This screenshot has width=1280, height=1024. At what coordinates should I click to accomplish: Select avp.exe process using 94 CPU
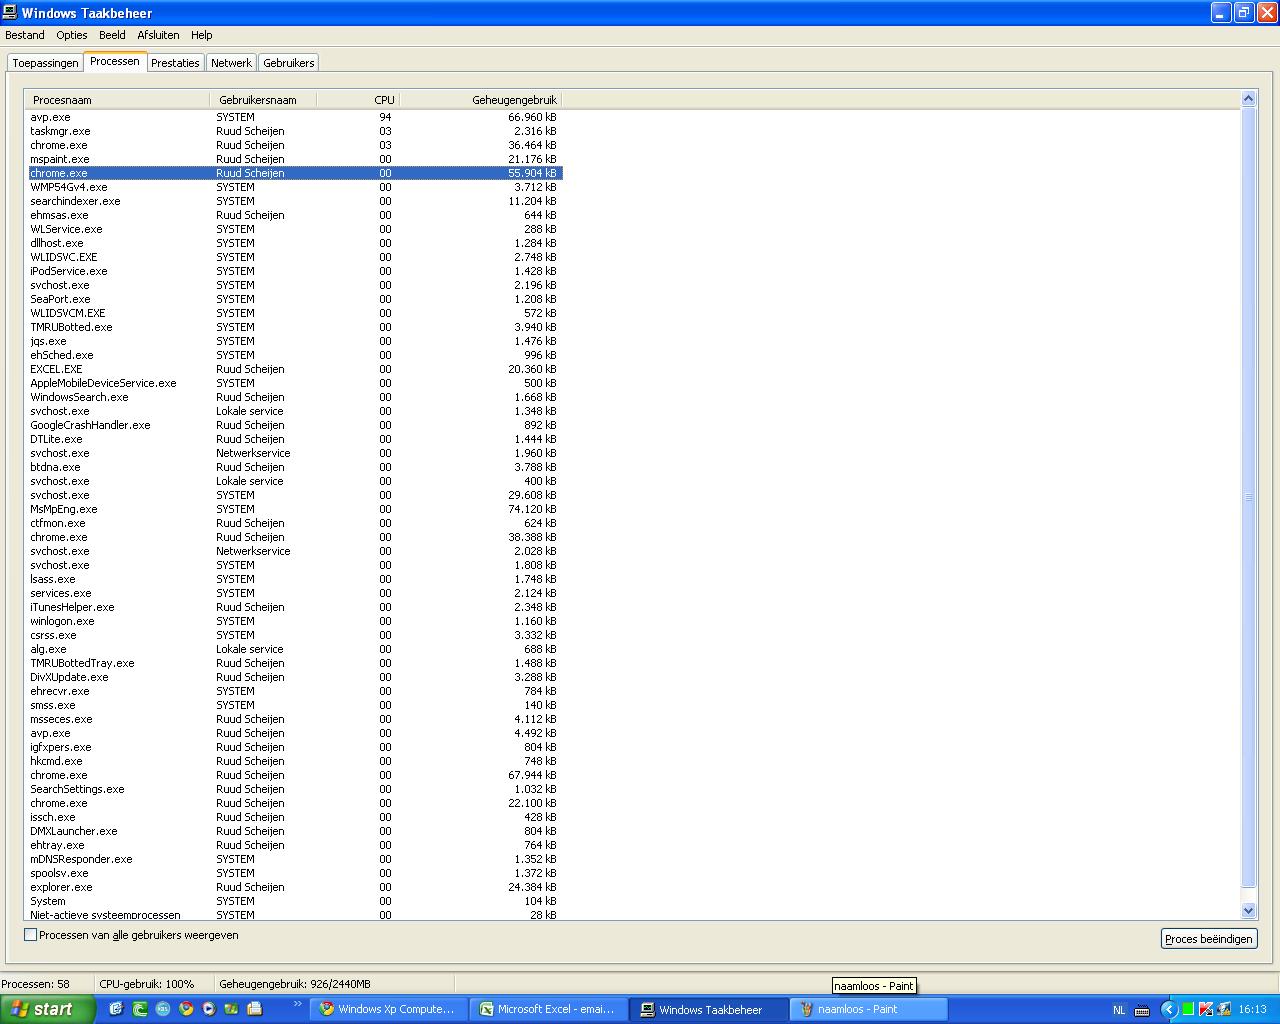[295, 117]
